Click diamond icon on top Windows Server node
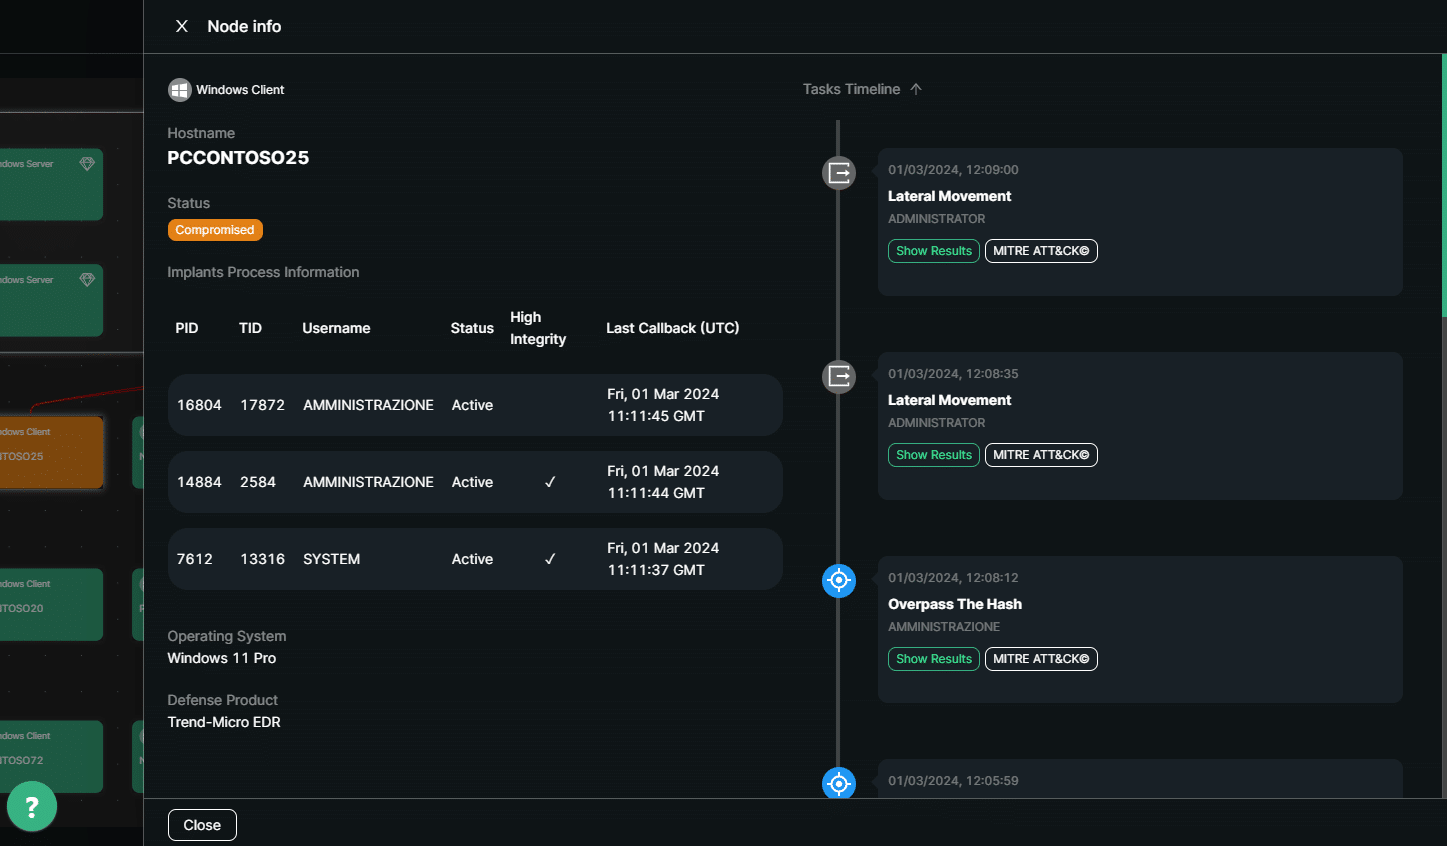The width and height of the screenshot is (1447, 846). (87, 164)
